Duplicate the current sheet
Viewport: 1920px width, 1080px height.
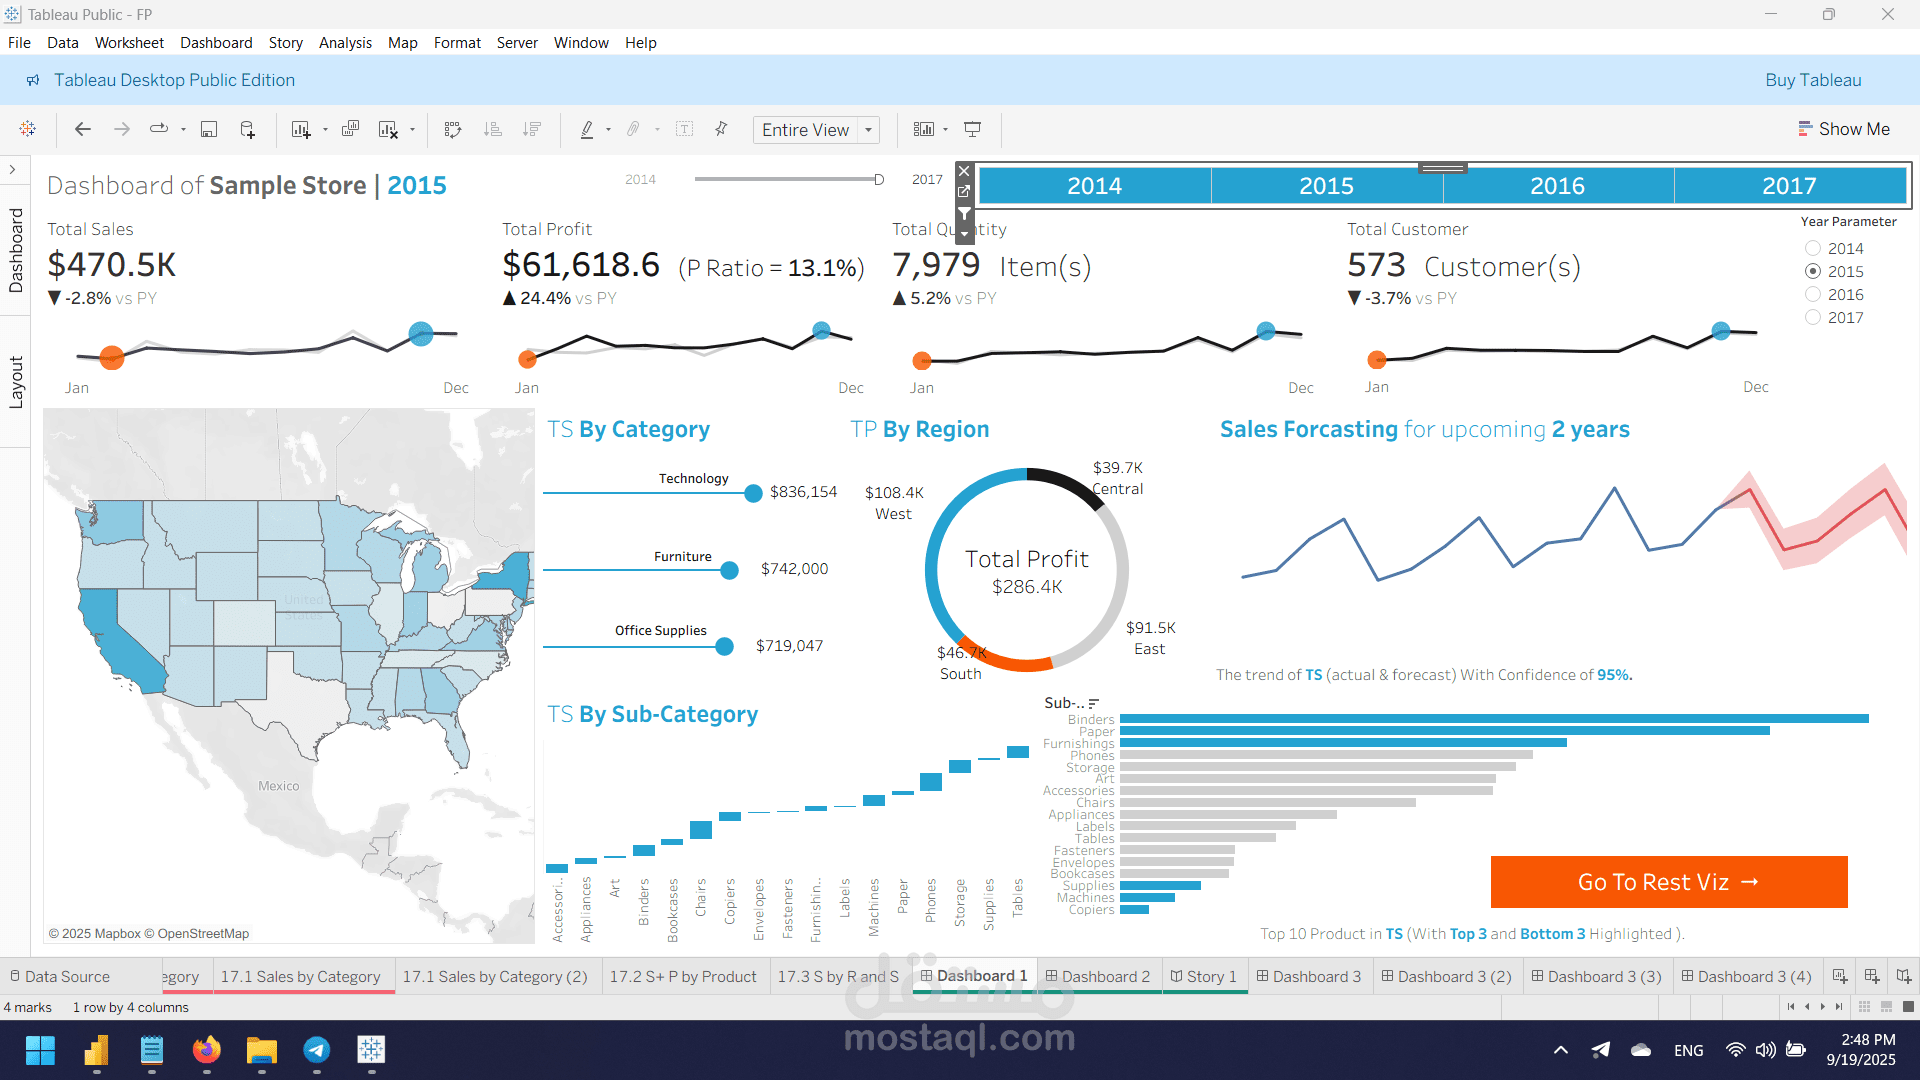350,129
